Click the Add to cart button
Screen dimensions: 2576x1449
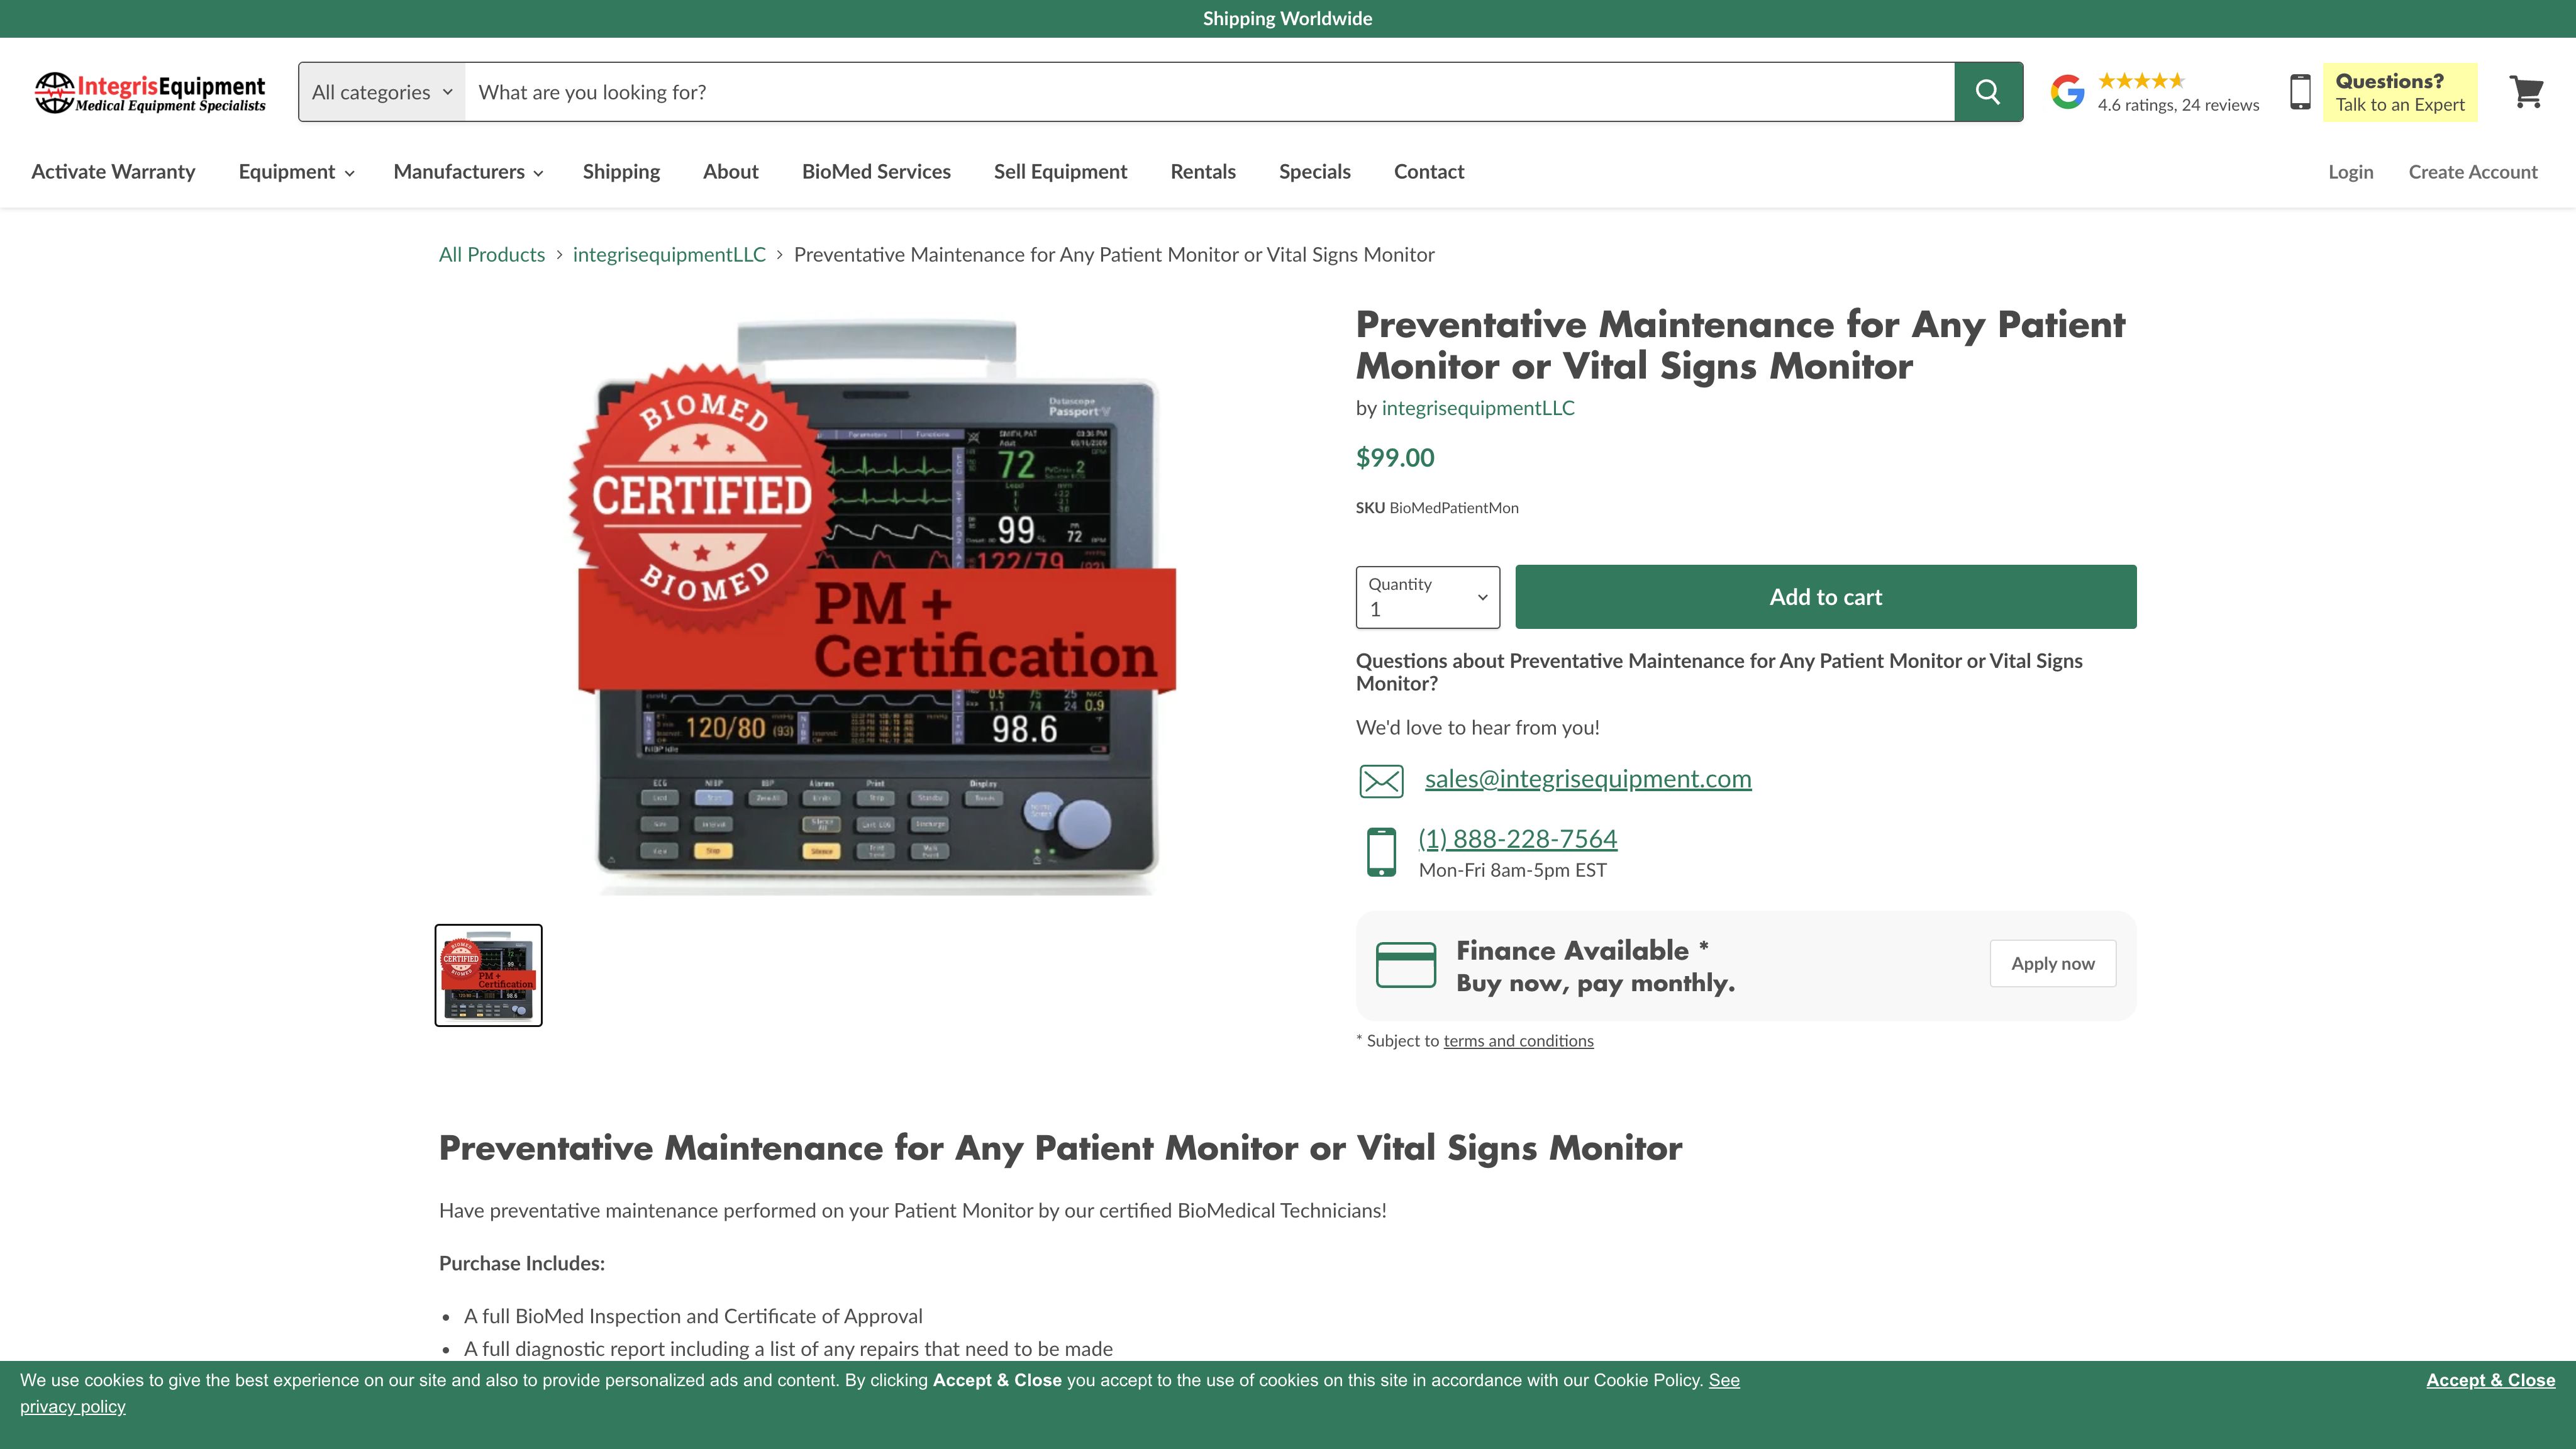point(1825,597)
